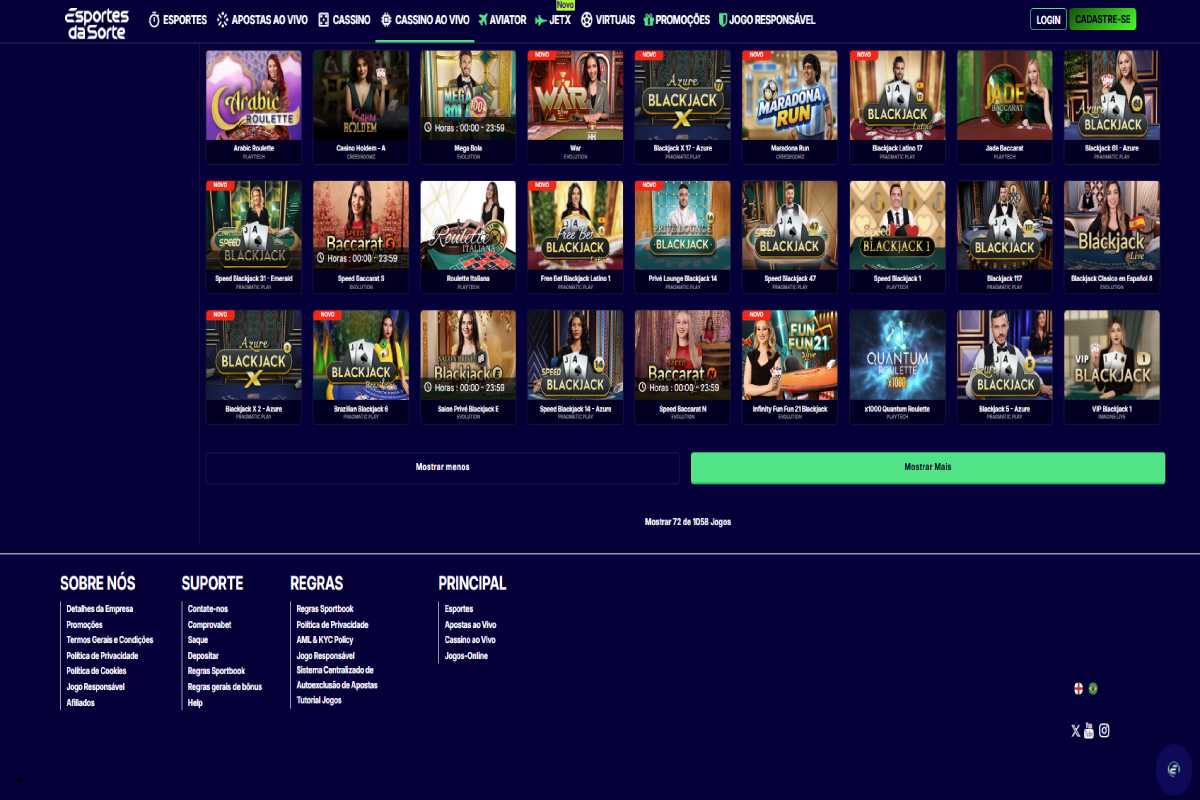This screenshot has height=800, width=1200.
Task: Go to Virtuais in the top menu
Action: pyautogui.click(x=607, y=20)
